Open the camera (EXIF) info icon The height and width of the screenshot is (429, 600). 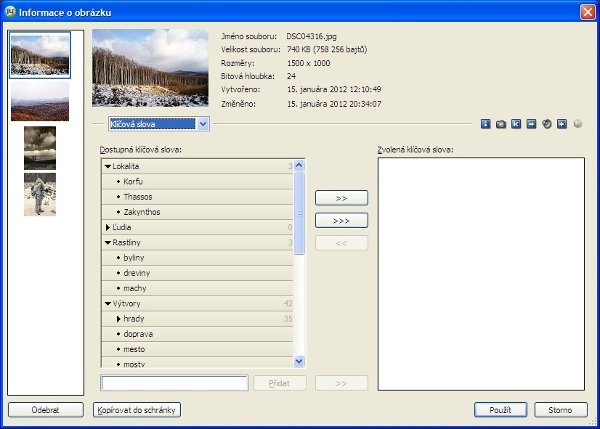pyautogui.click(x=501, y=124)
